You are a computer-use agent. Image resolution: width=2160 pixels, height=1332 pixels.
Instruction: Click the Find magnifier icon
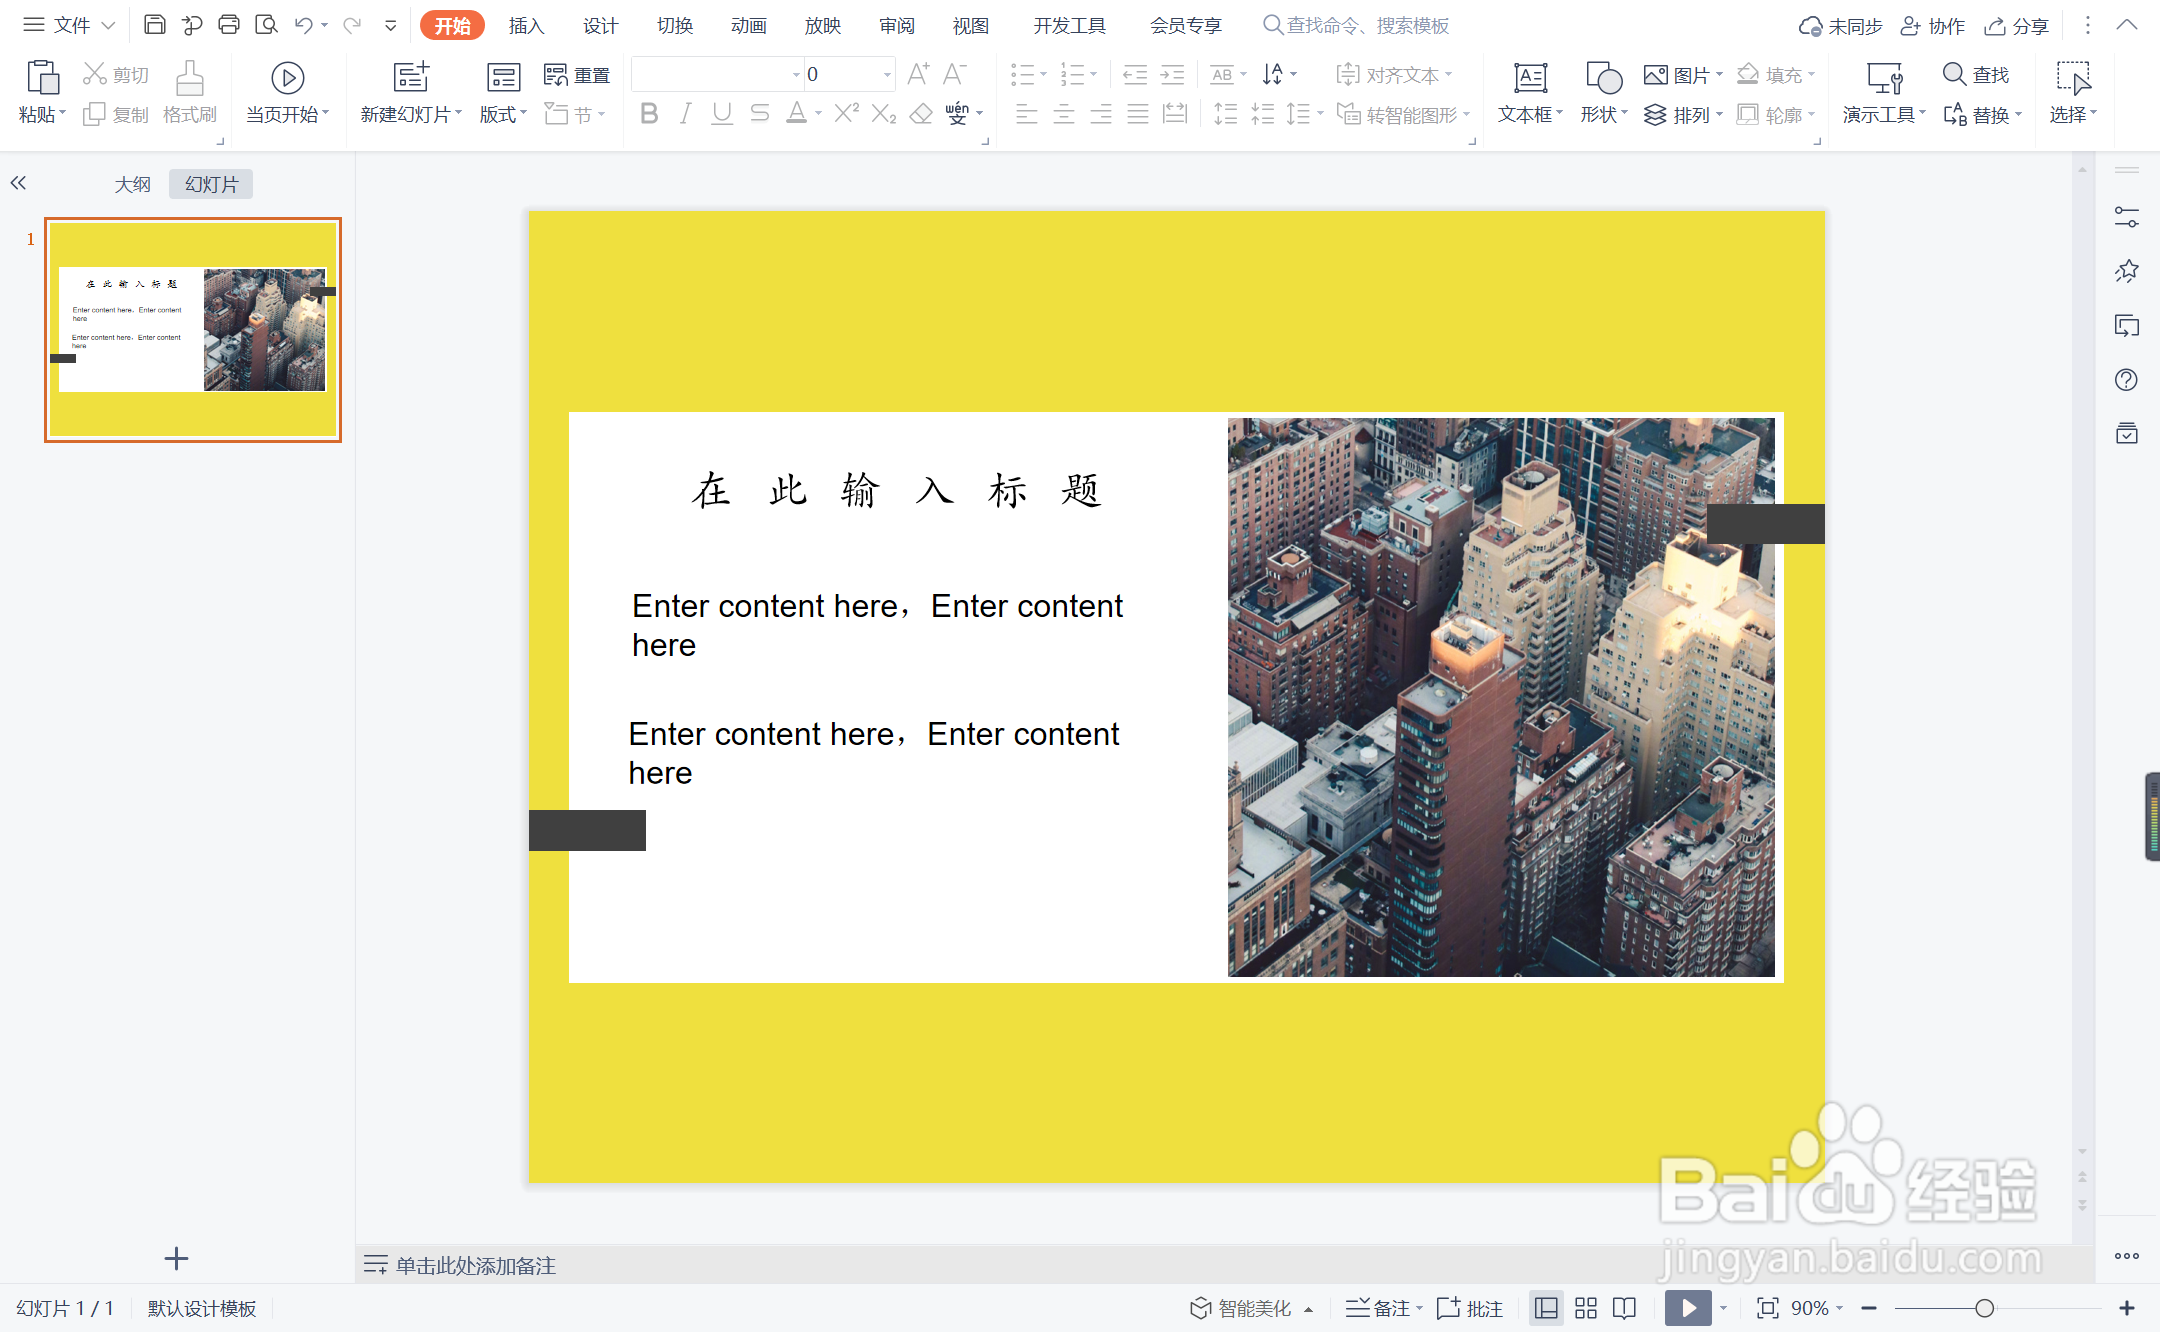(x=1954, y=74)
